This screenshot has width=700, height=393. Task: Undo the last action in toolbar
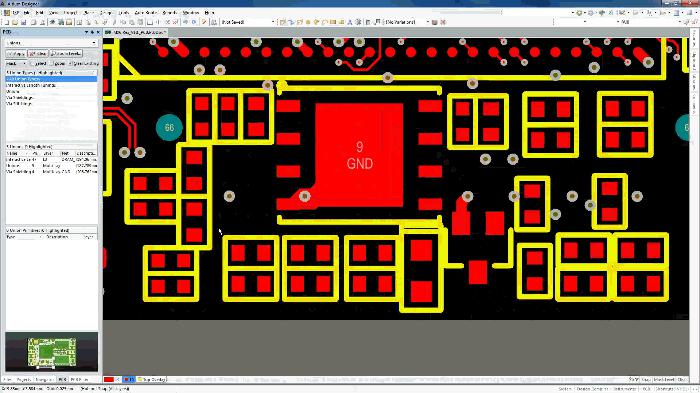[186, 22]
